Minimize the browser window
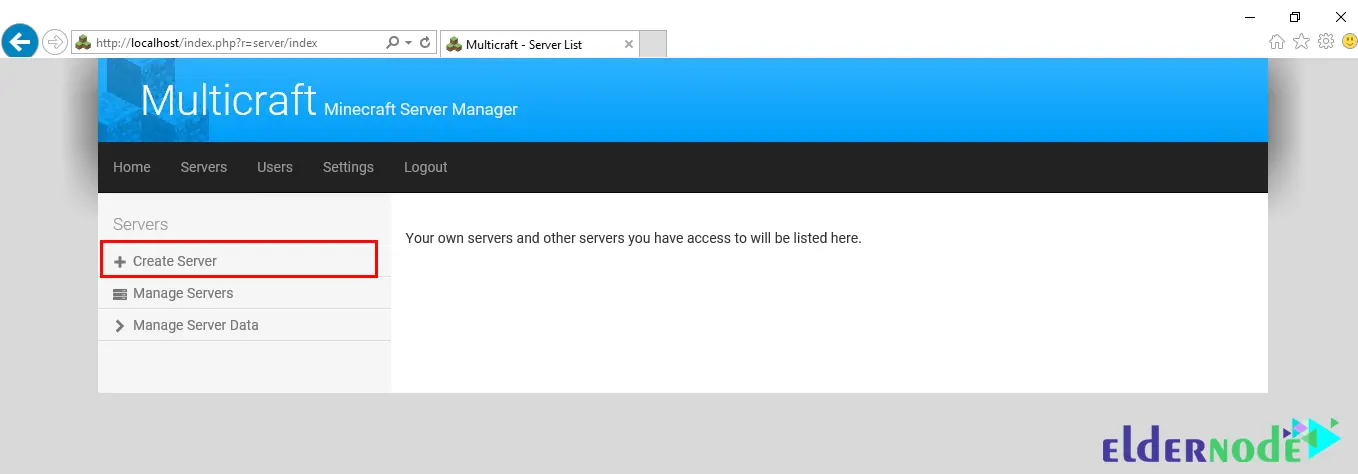1358x474 pixels. tap(1250, 16)
